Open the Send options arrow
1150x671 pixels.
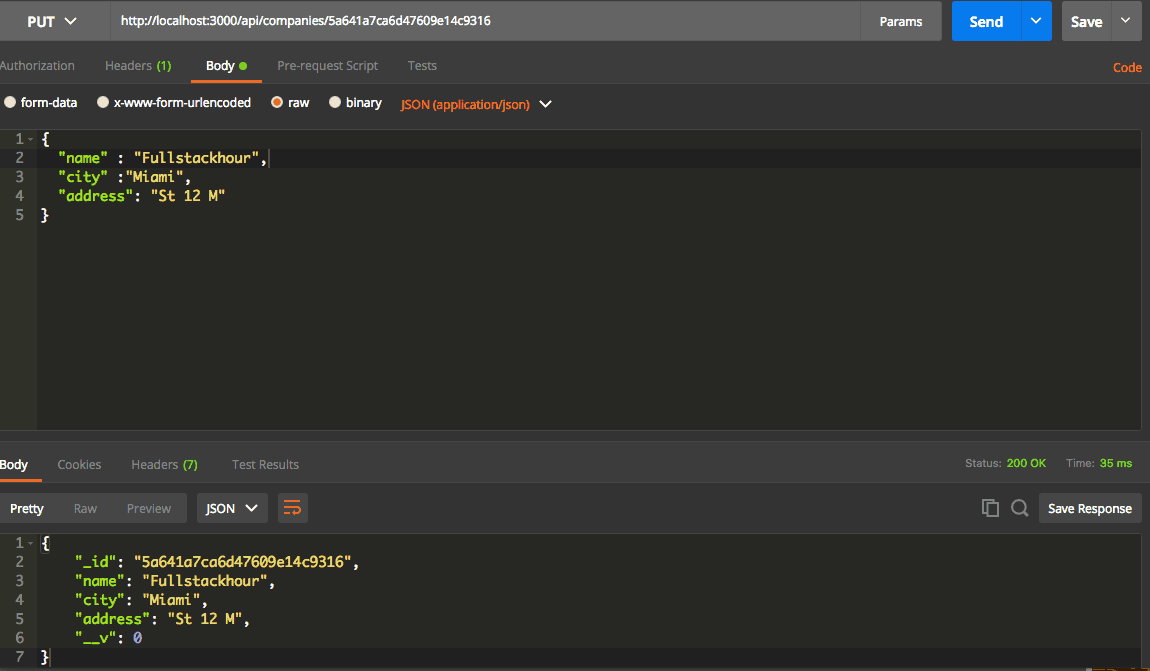[x=1036, y=21]
